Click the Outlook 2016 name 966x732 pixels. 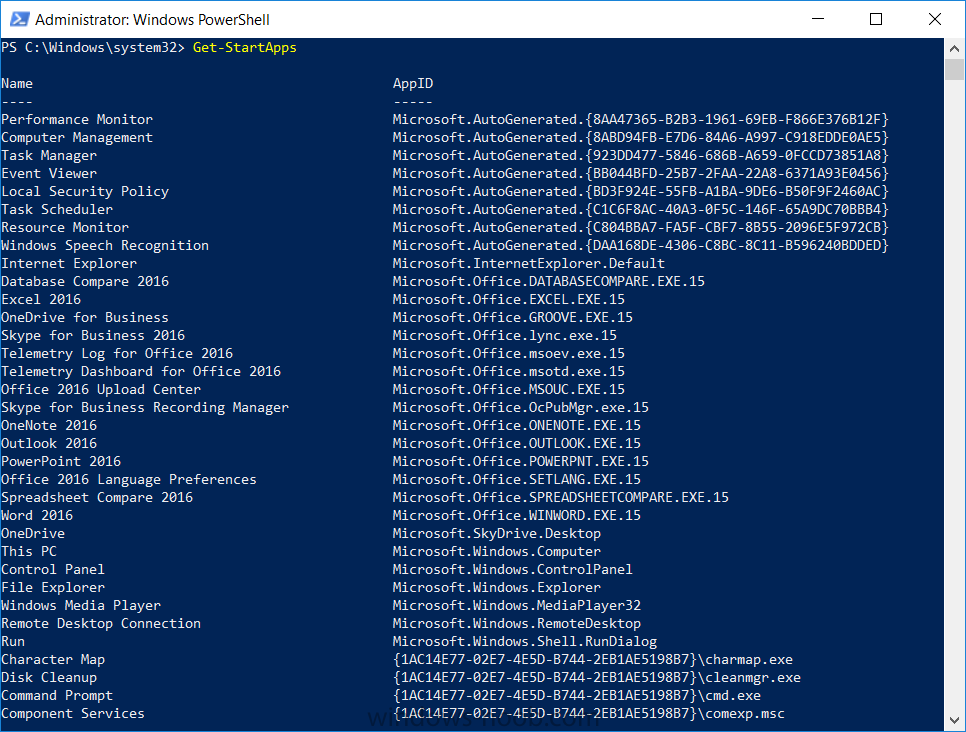(49, 443)
